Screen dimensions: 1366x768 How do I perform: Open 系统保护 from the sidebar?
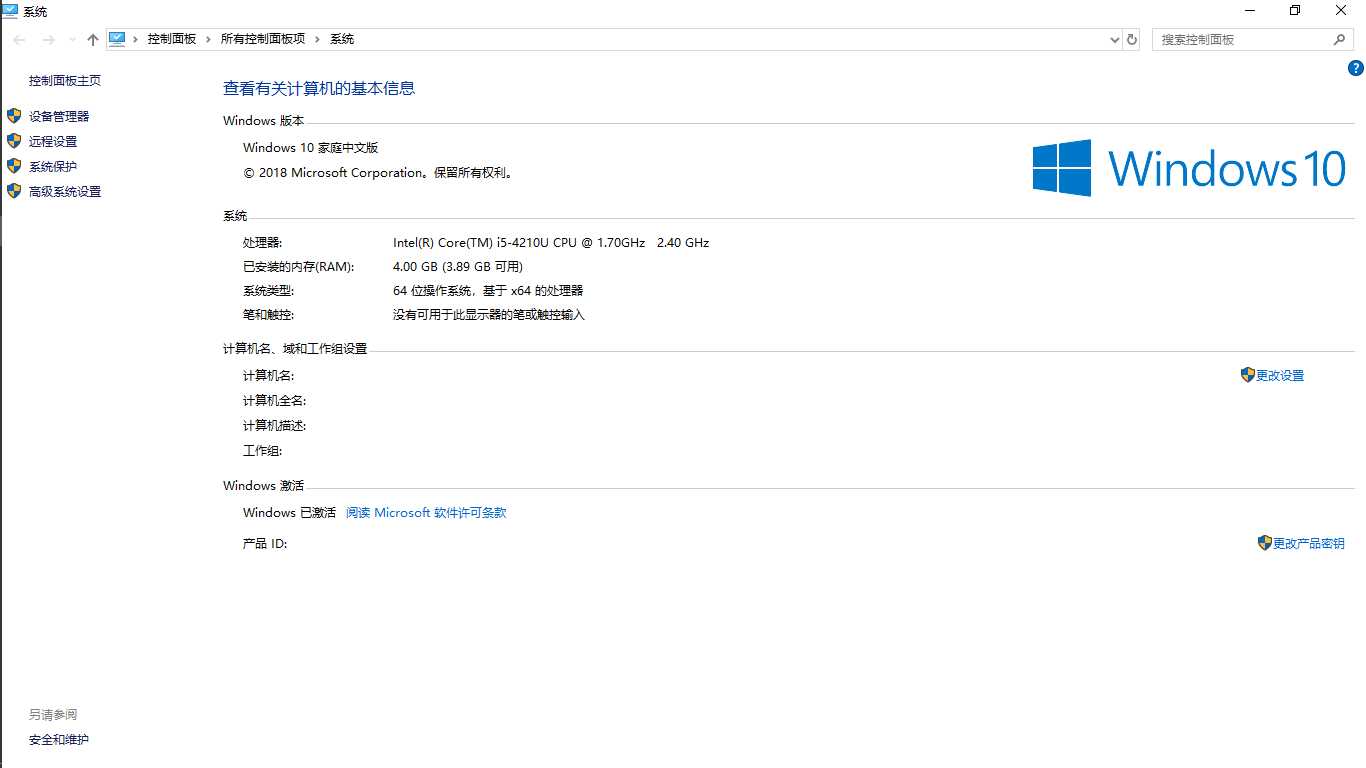tap(53, 167)
